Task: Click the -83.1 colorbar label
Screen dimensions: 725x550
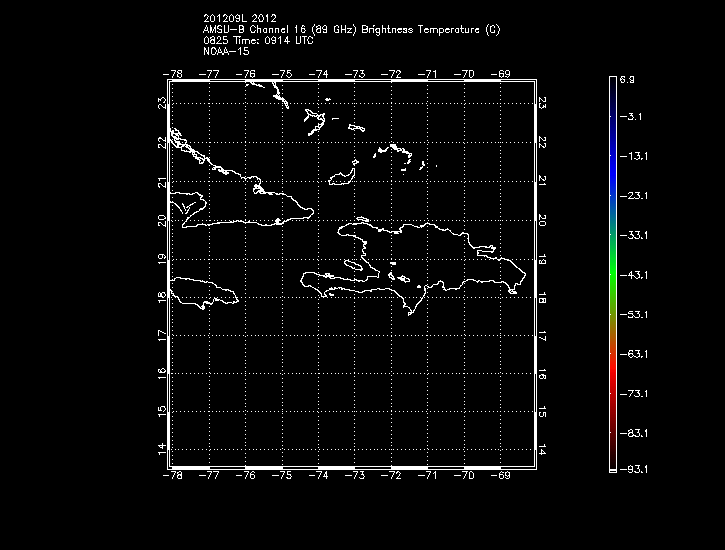Action: pyautogui.click(x=633, y=434)
